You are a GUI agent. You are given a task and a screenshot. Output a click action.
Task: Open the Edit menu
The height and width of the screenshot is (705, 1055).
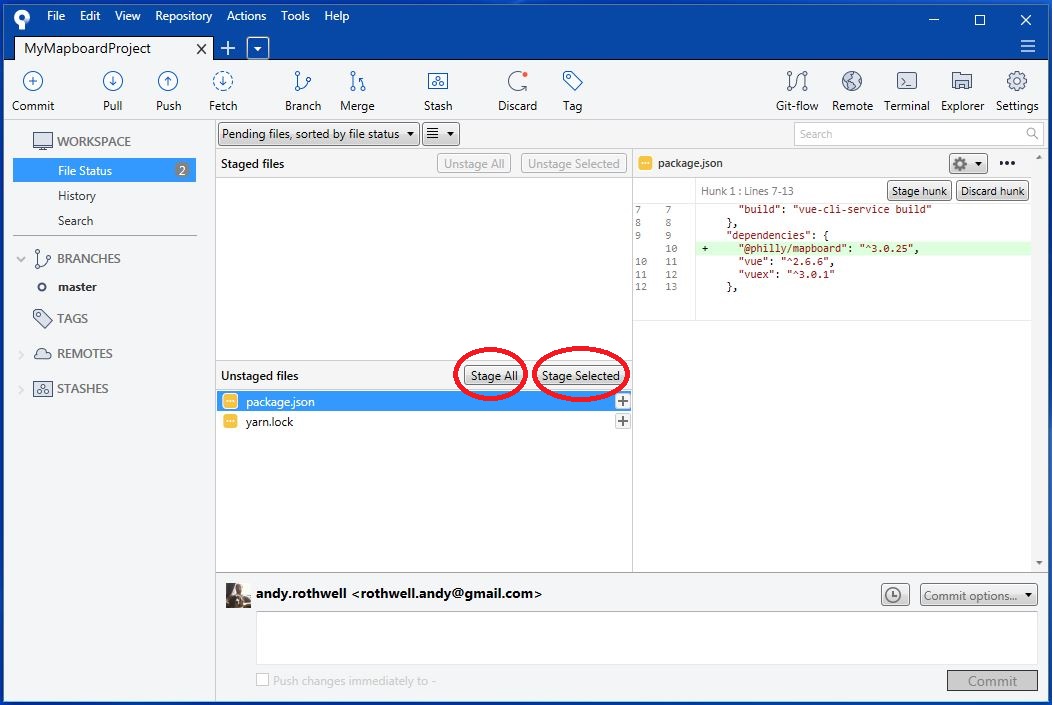[89, 15]
